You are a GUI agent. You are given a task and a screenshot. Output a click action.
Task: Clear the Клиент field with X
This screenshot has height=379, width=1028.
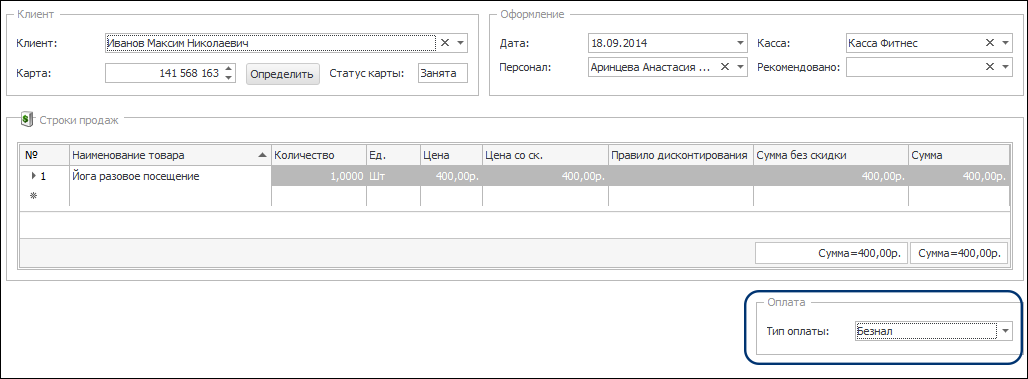click(x=444, y=43)
